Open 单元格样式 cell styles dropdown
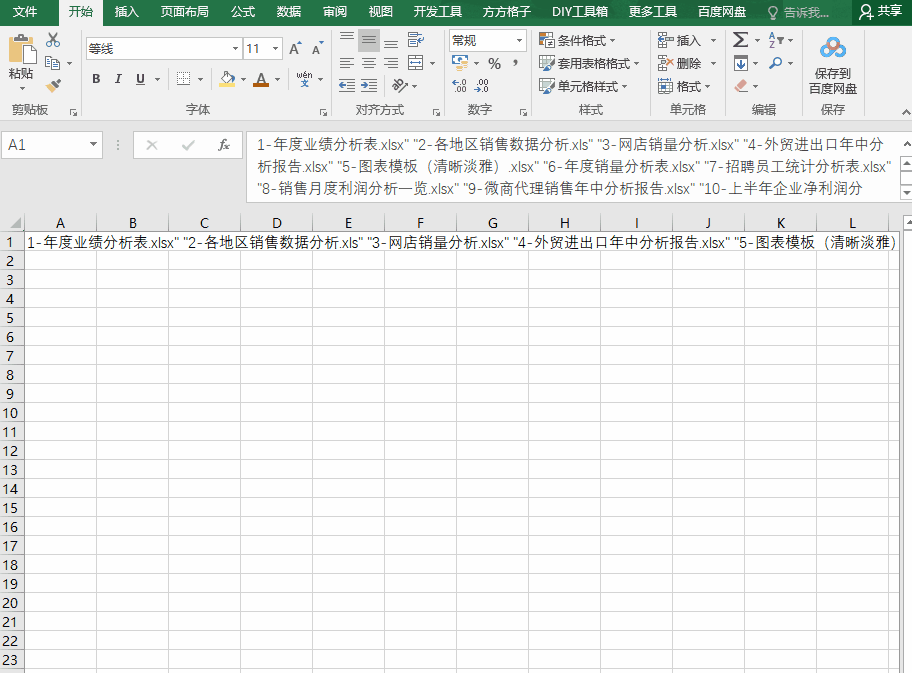Image resolution: width=912 pixels, height=673 pixels. click(583, 86)
